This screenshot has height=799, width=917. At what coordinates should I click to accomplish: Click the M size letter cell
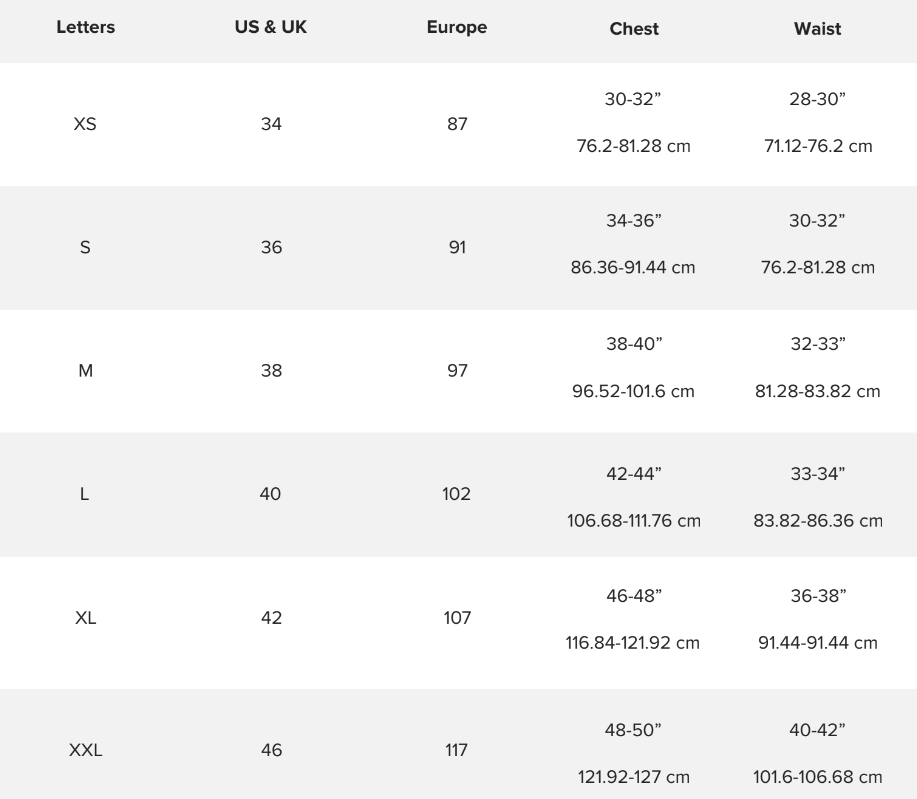click(85, 371)
